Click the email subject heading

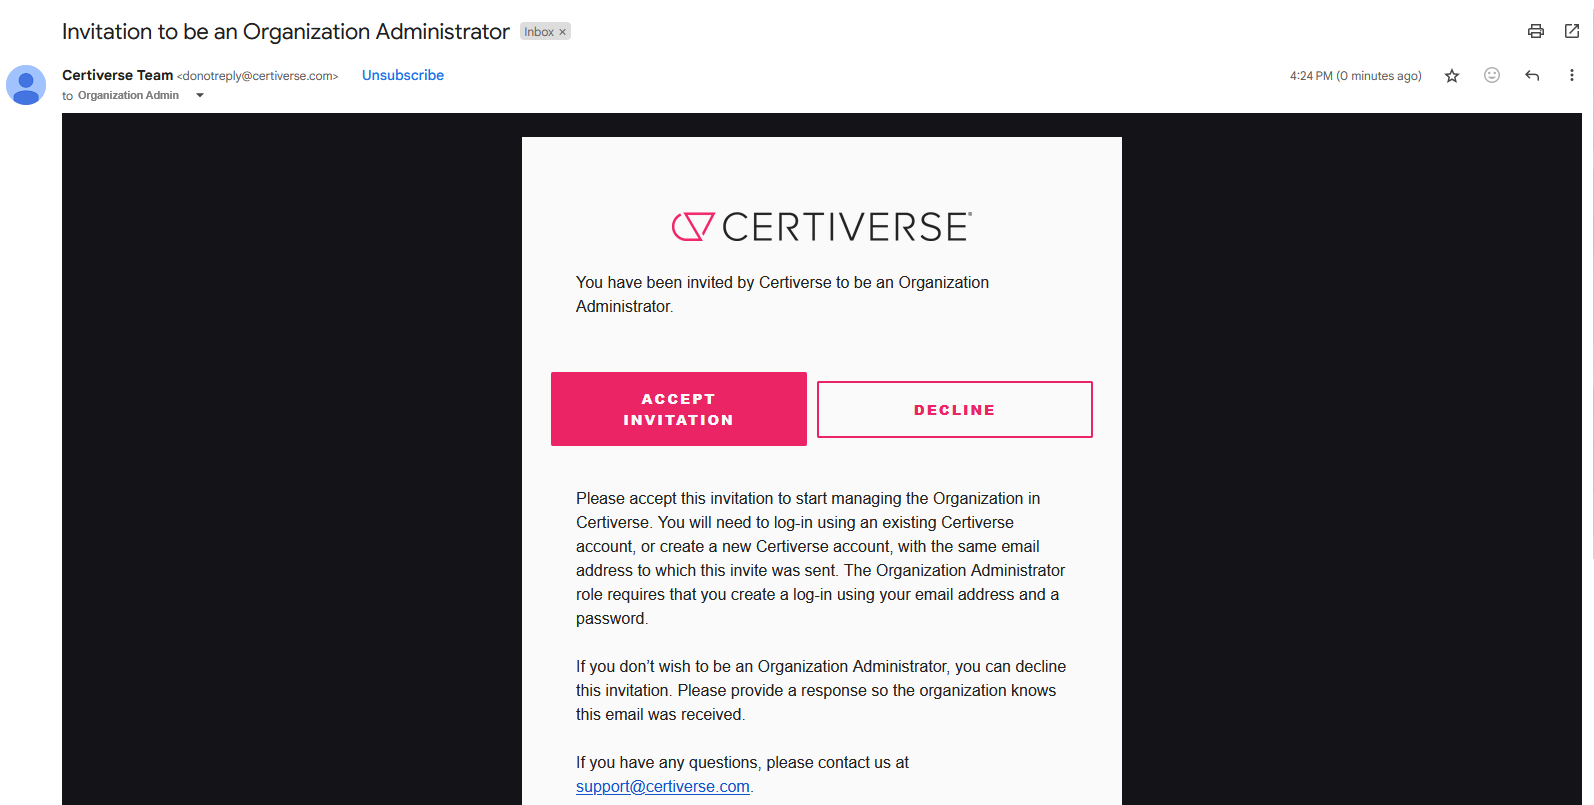[285, 32]
